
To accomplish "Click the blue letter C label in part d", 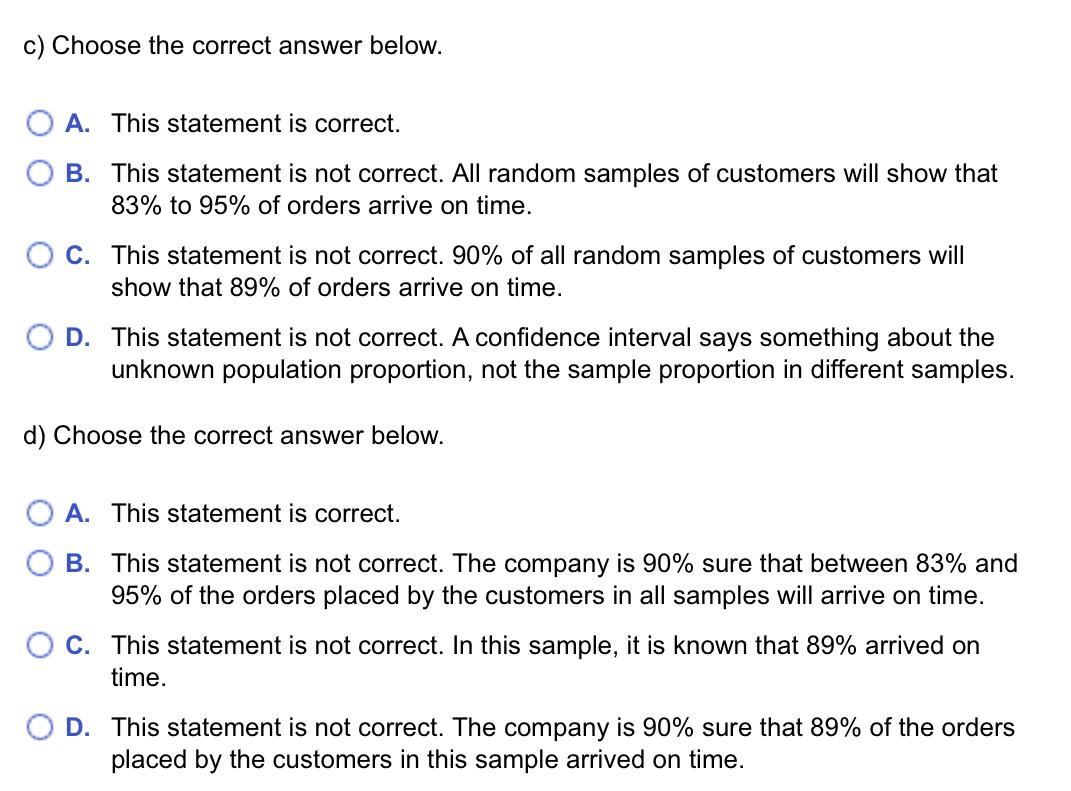I will tap(77, 646).
